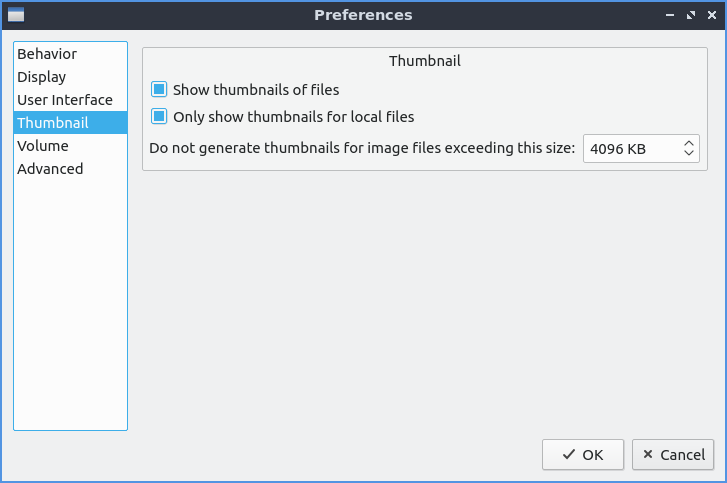Decrease thumbnail size limit with down arrow
Image resolution: width=727 pixels, height=483 pixels.
(x=689, y=154)
